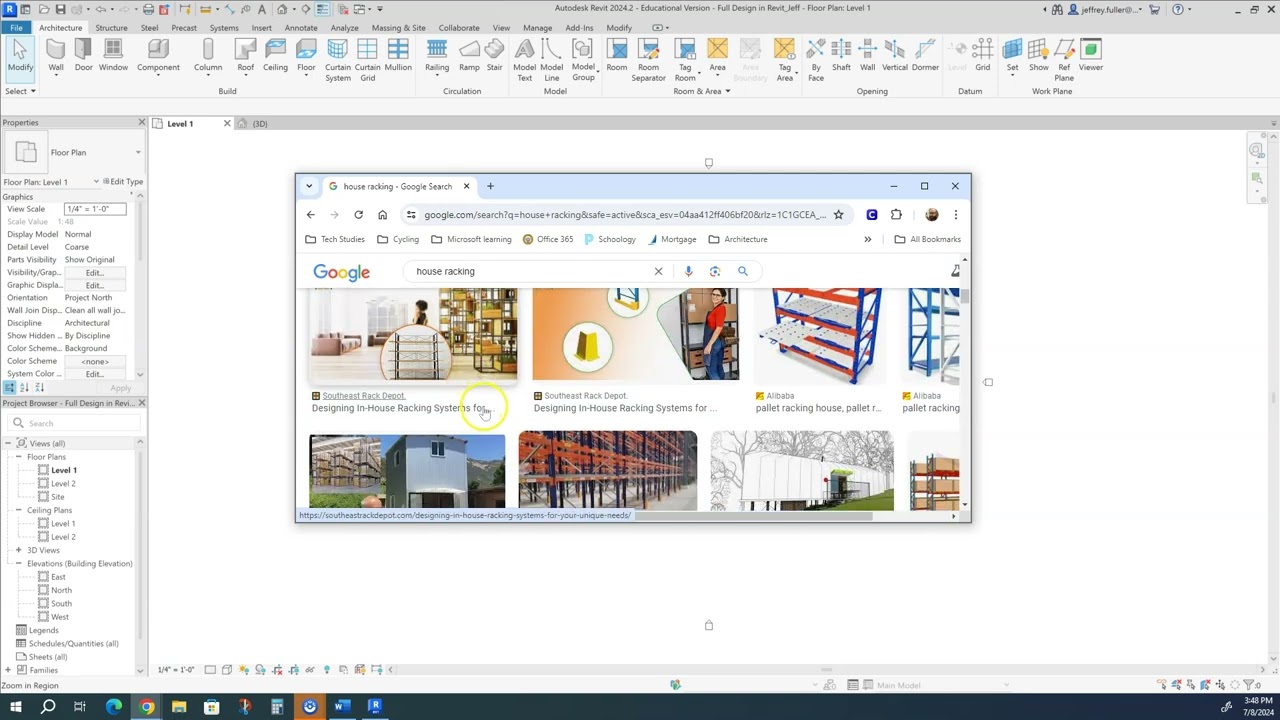Click Edit button for Visibility/Graphics

(95, 272)
